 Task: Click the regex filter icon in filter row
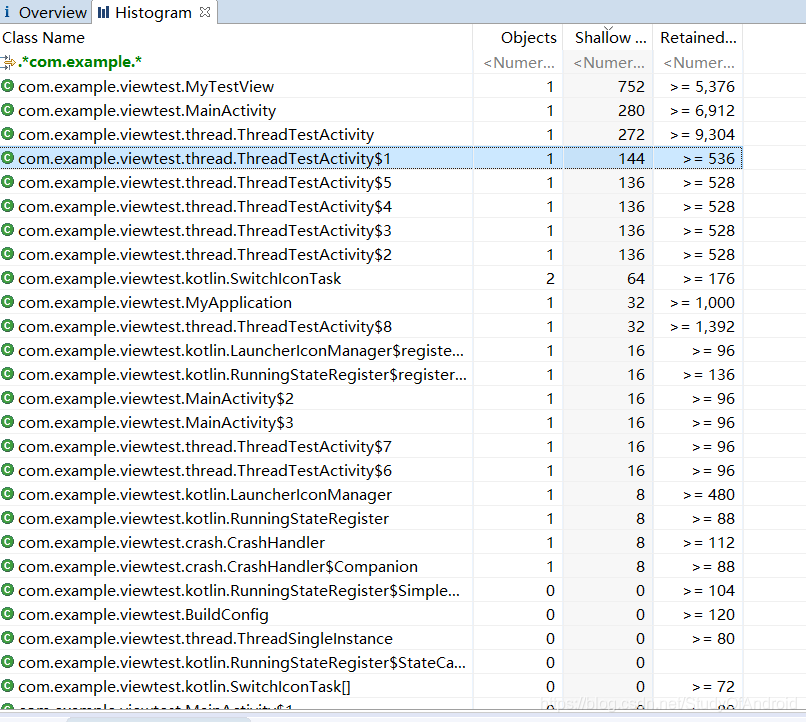click(8, 62)
